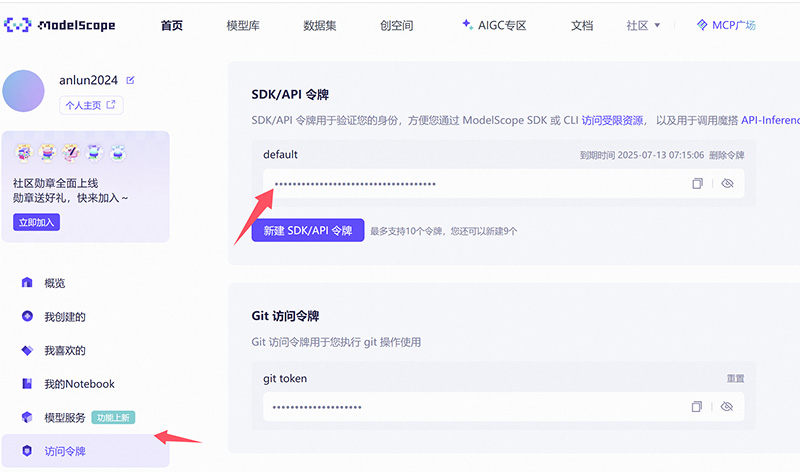
Task: Reveal the git token value
Action: (x=727, y=407)
